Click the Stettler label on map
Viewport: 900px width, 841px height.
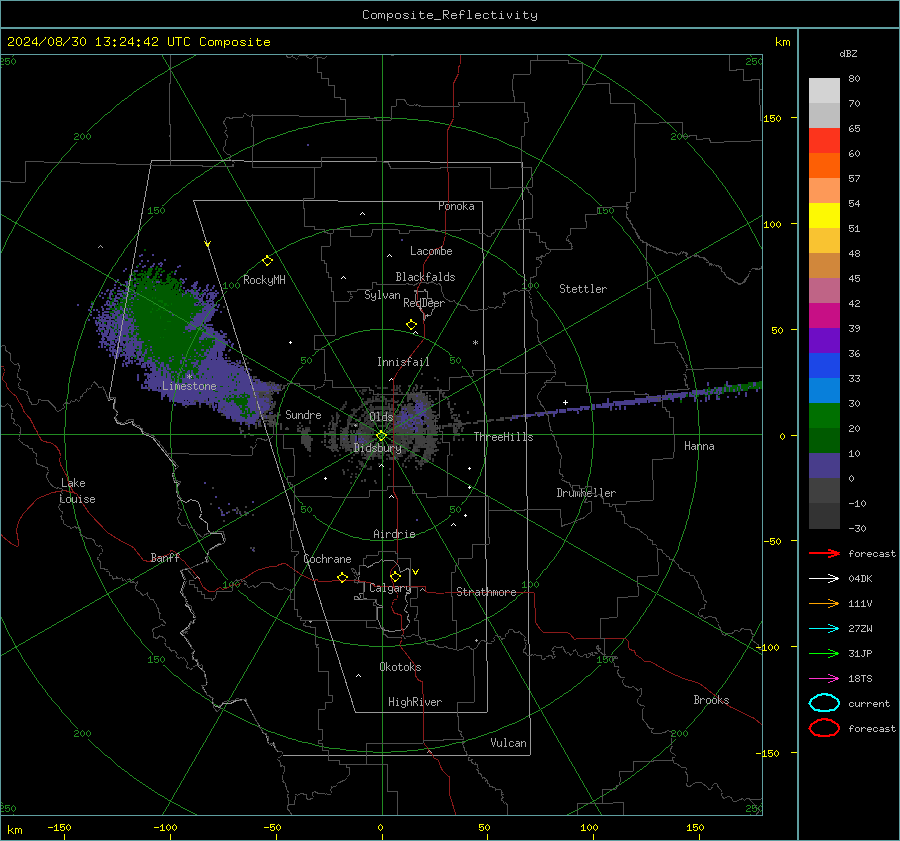coord(583,289)
